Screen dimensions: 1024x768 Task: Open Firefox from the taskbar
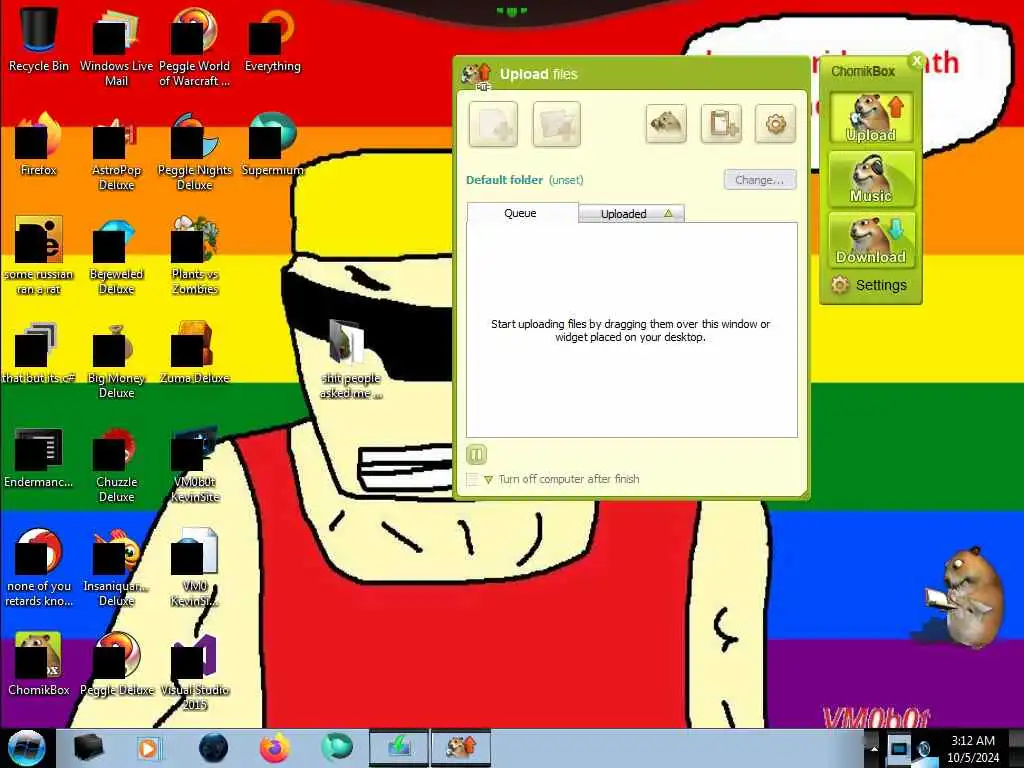click(274, 748)
